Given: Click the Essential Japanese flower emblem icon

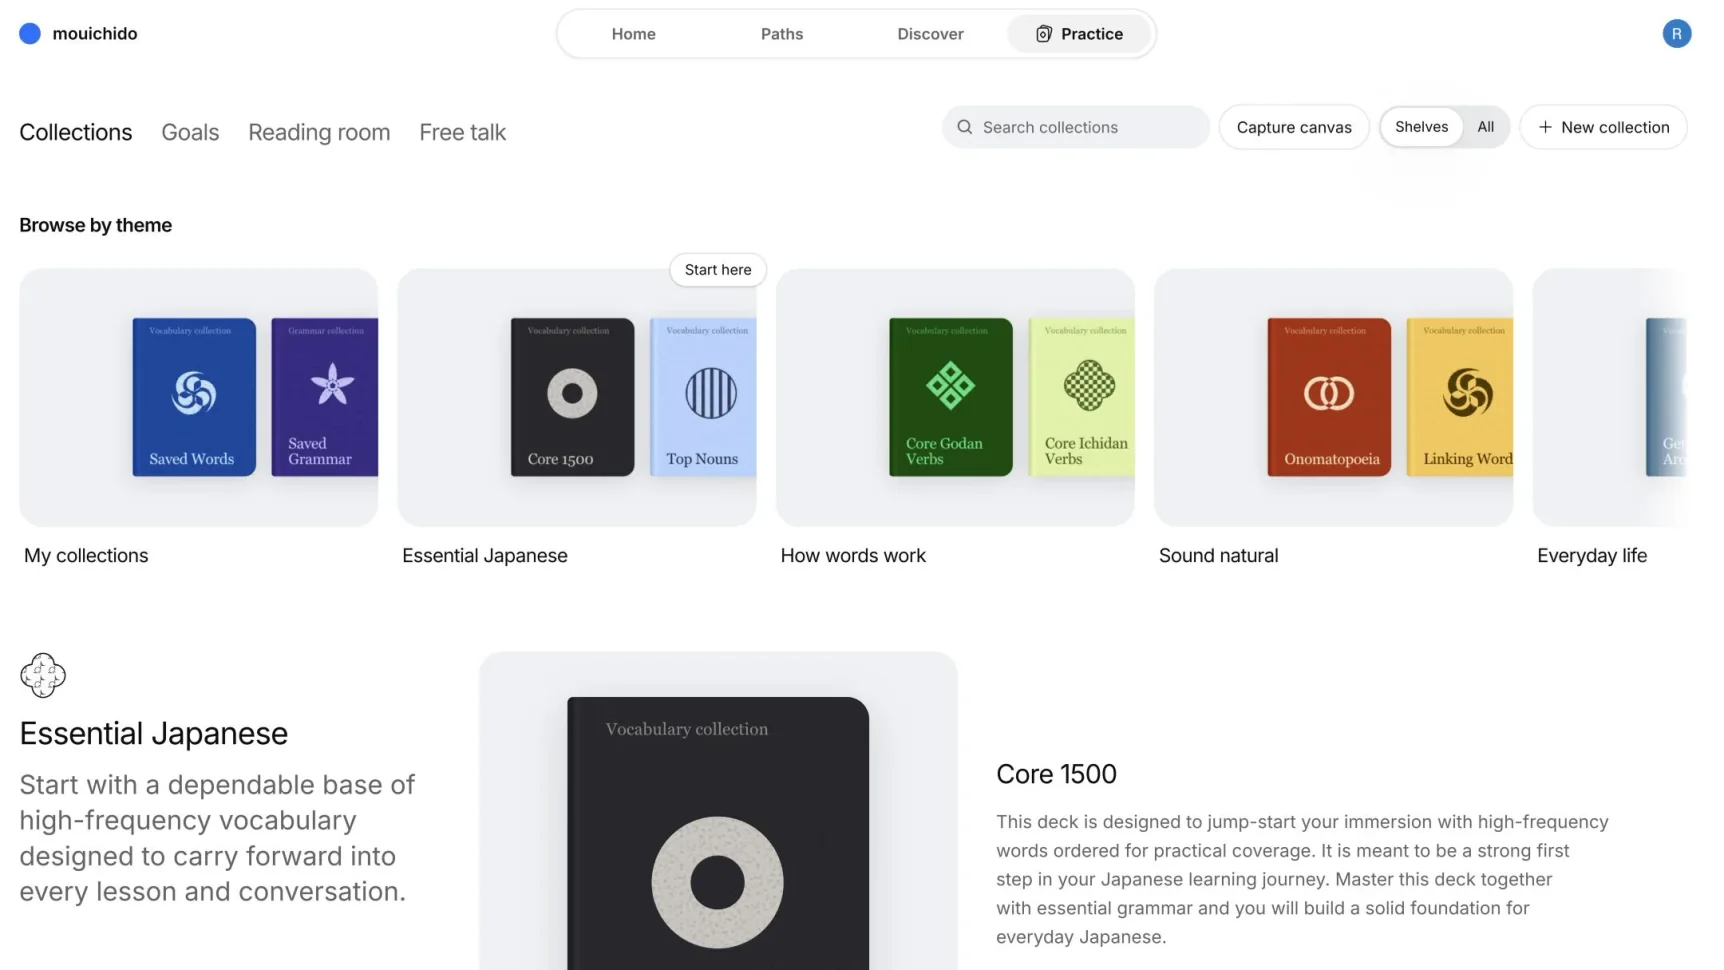Looking at the screenshot, I should 43,675.
